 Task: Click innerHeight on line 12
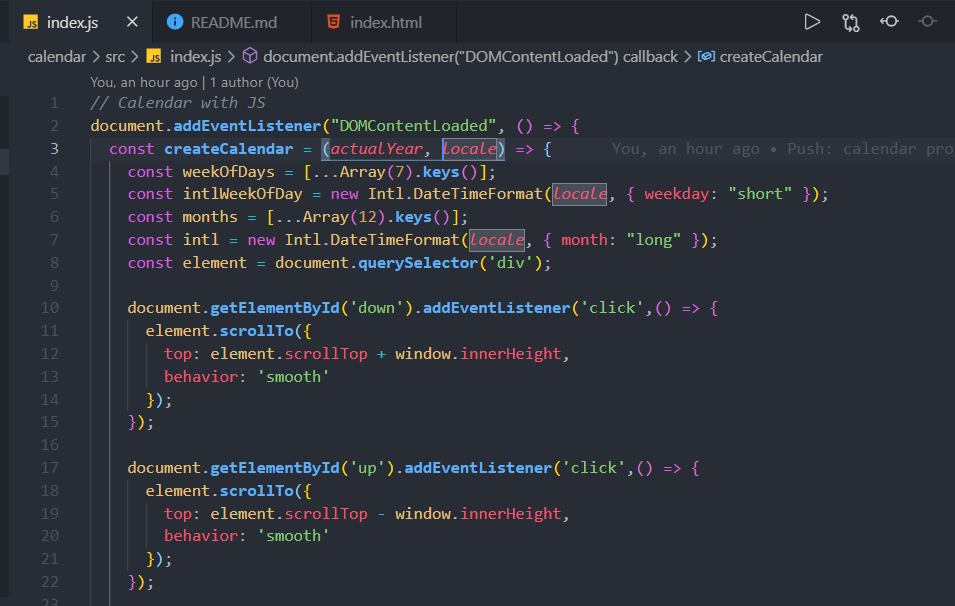point(510,354)
